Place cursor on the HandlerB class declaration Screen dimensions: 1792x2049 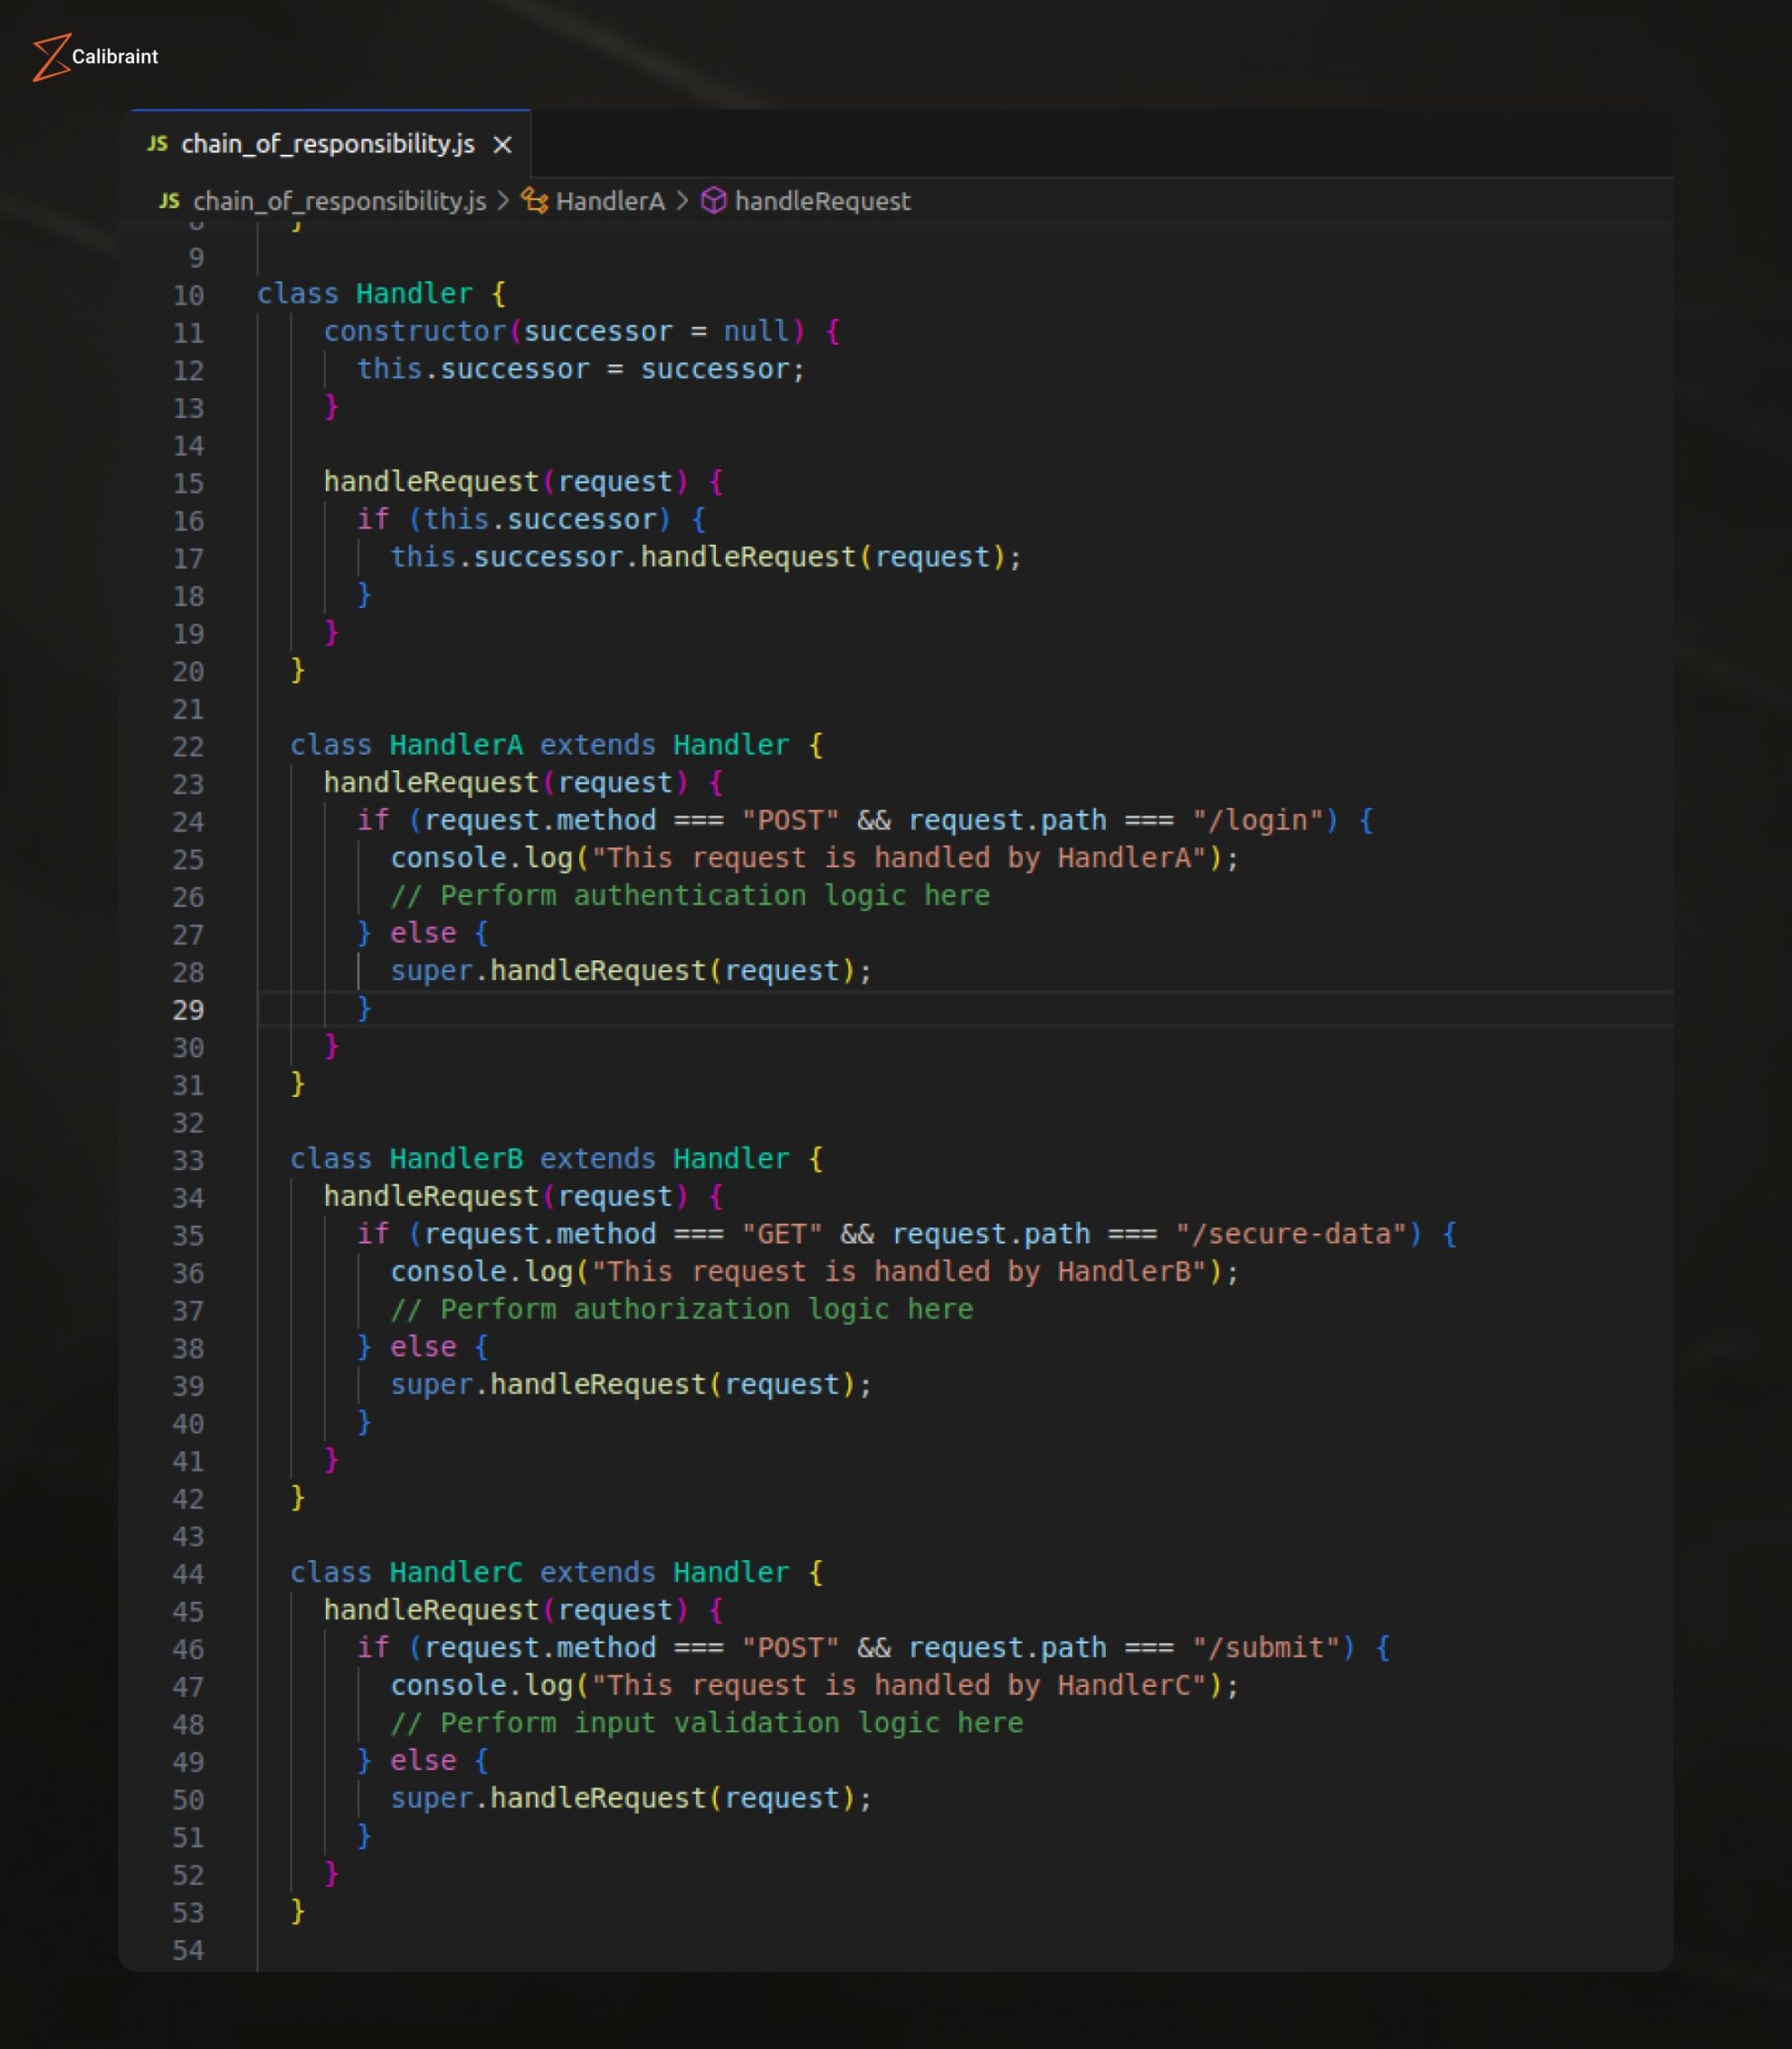pos(460,1158)
